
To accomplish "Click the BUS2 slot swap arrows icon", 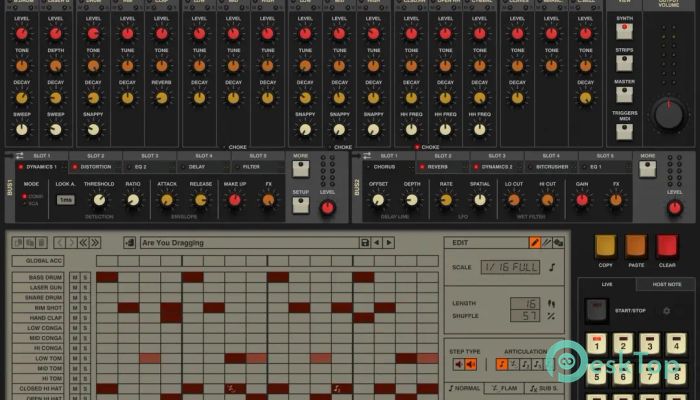I will (x=365, y=156).
